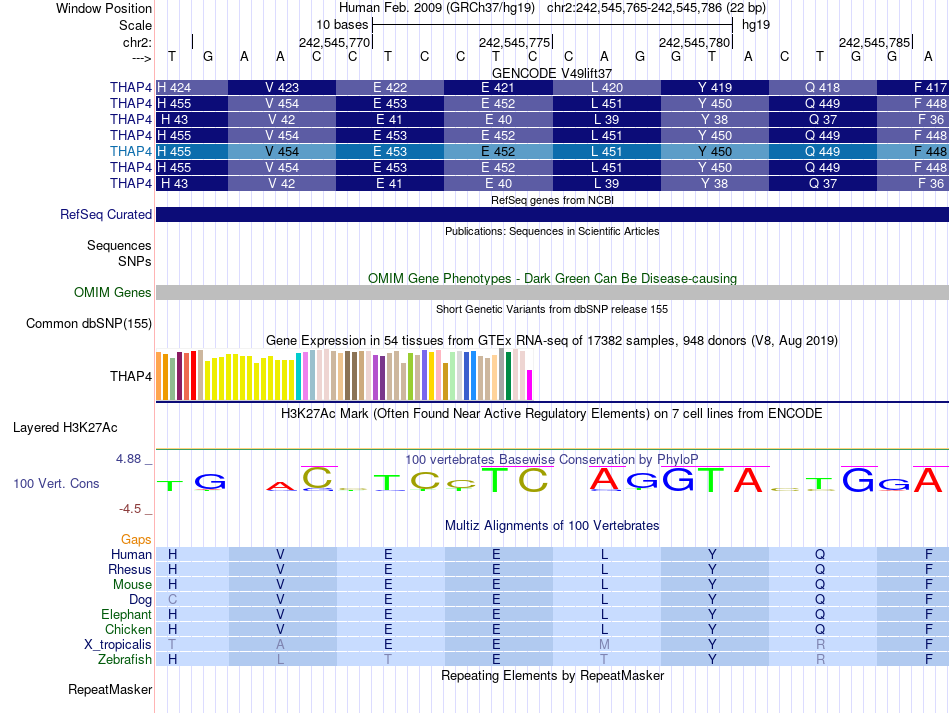This screenshot has width=950, height=713.
Task: Click Short Genetic Variants from dbSNP title
Action: tap(552, 309)
